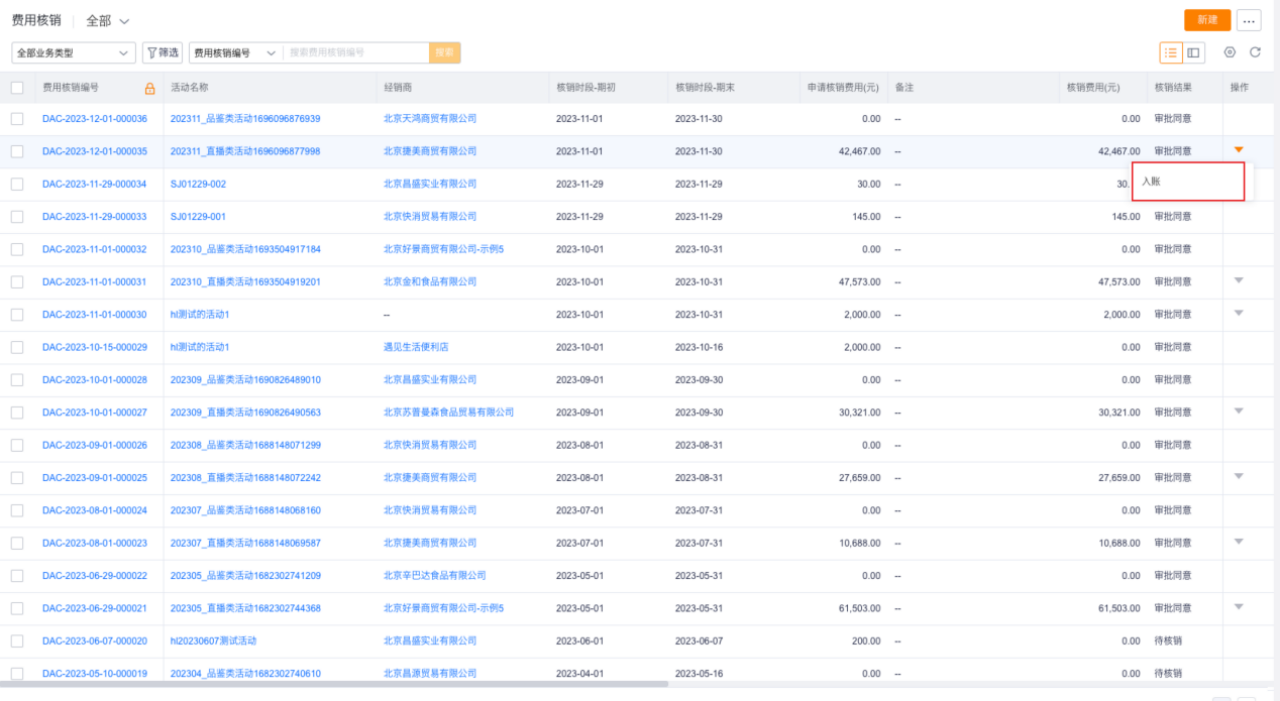This screenshot has width=1280, height=701.
Task: Open activity SJ01229-002
Action: click(198, 184)
